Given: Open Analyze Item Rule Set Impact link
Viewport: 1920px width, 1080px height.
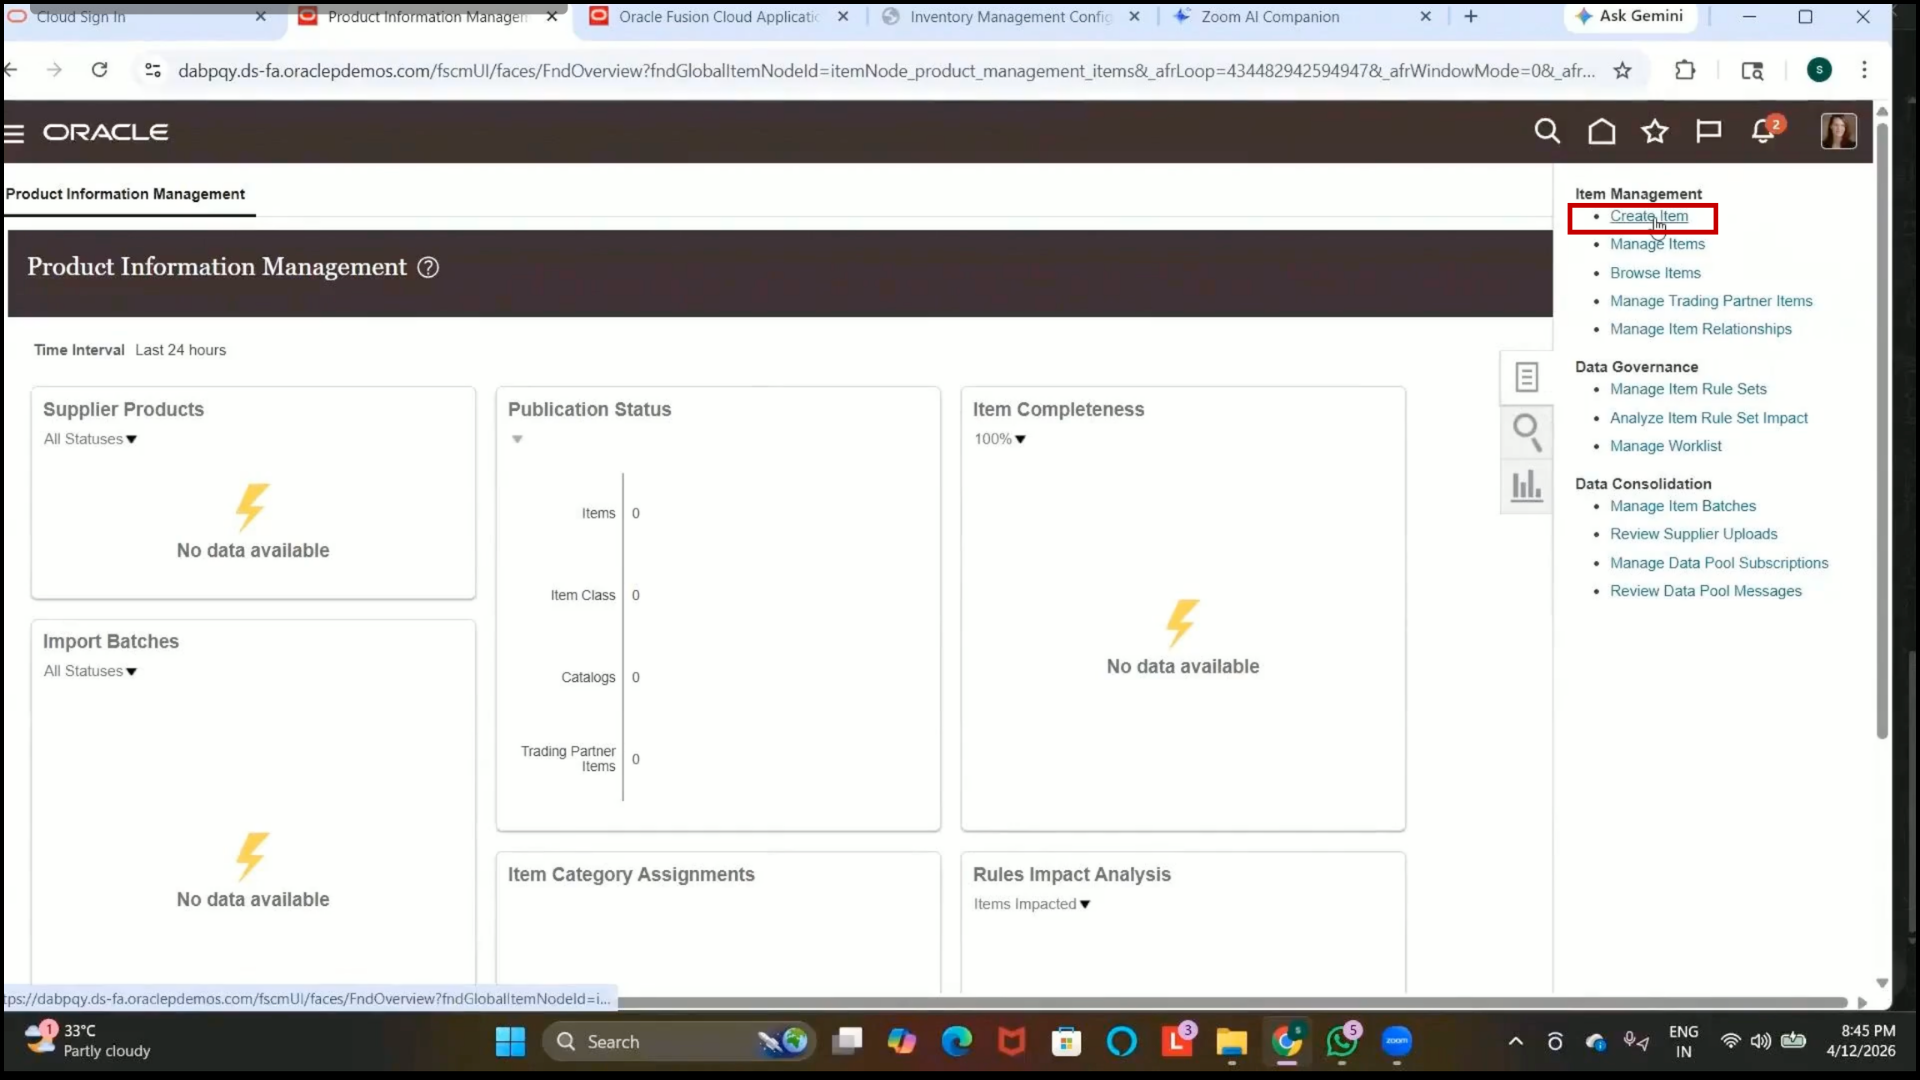Looking at the screenshot, I should click(x=1709, y=418).
